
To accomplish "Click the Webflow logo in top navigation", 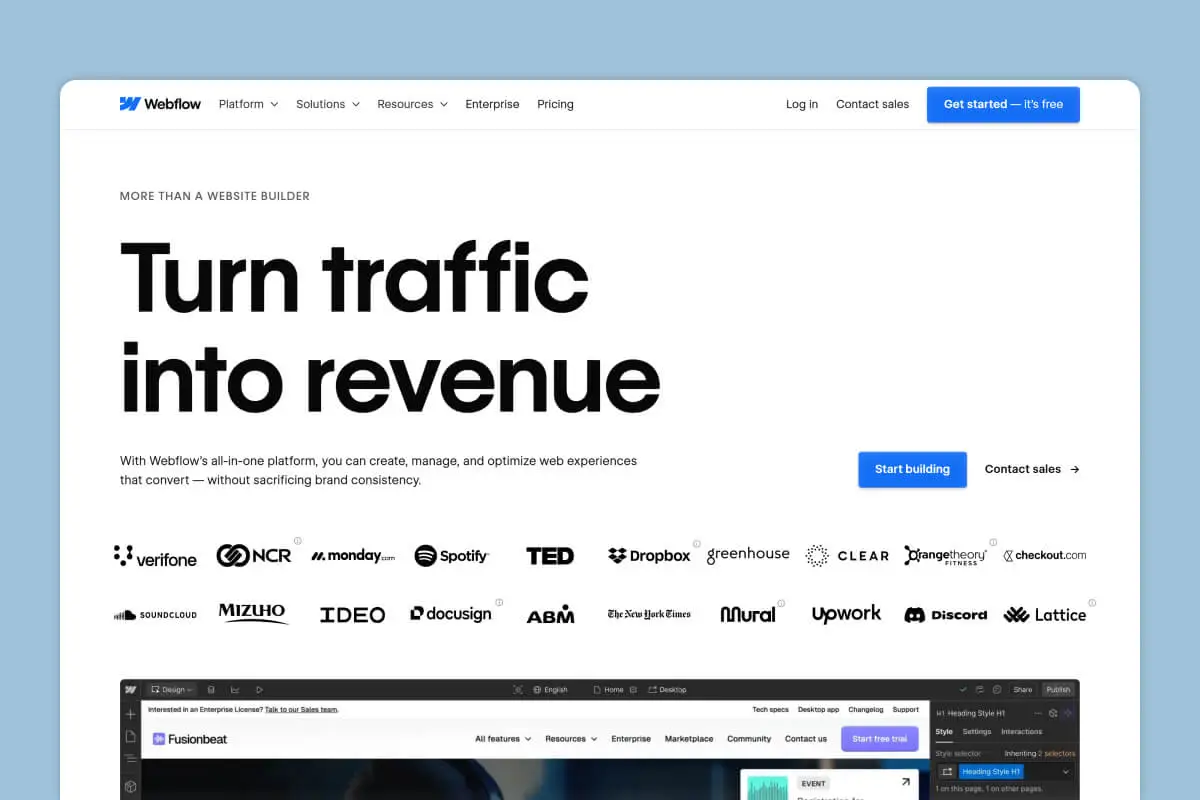I will [160, 104].
